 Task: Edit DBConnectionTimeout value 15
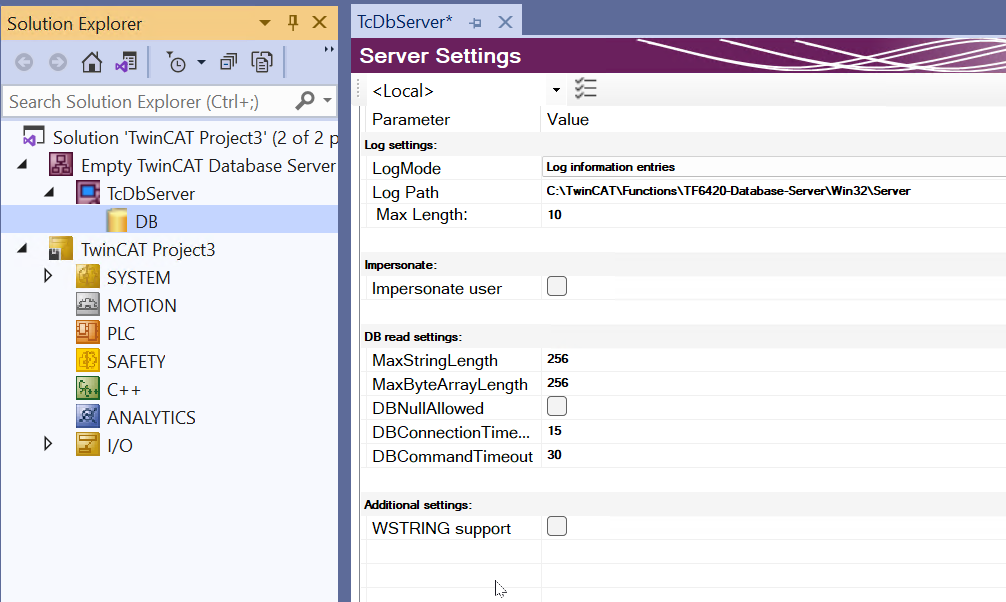pos(774,431)
